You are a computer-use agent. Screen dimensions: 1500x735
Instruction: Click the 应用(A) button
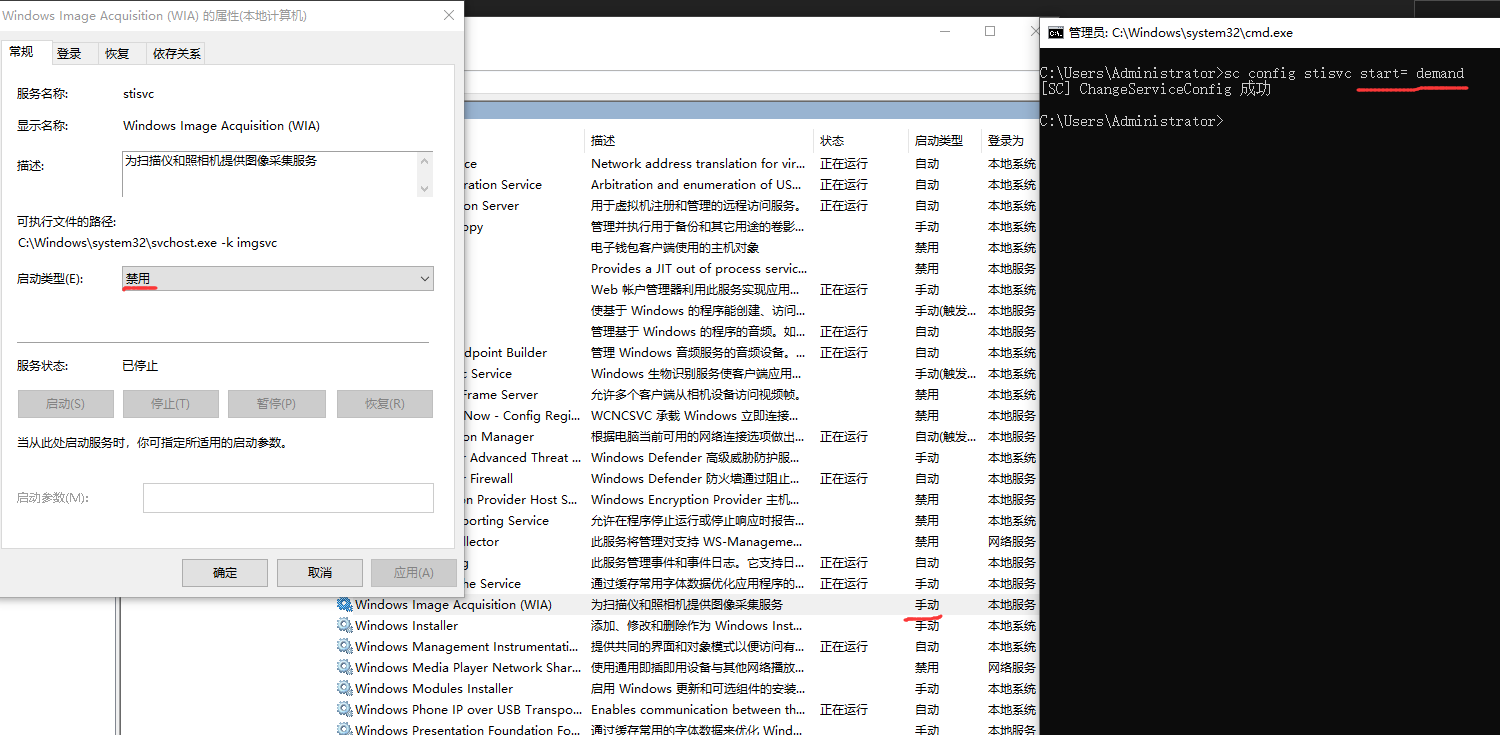(414, 573)
